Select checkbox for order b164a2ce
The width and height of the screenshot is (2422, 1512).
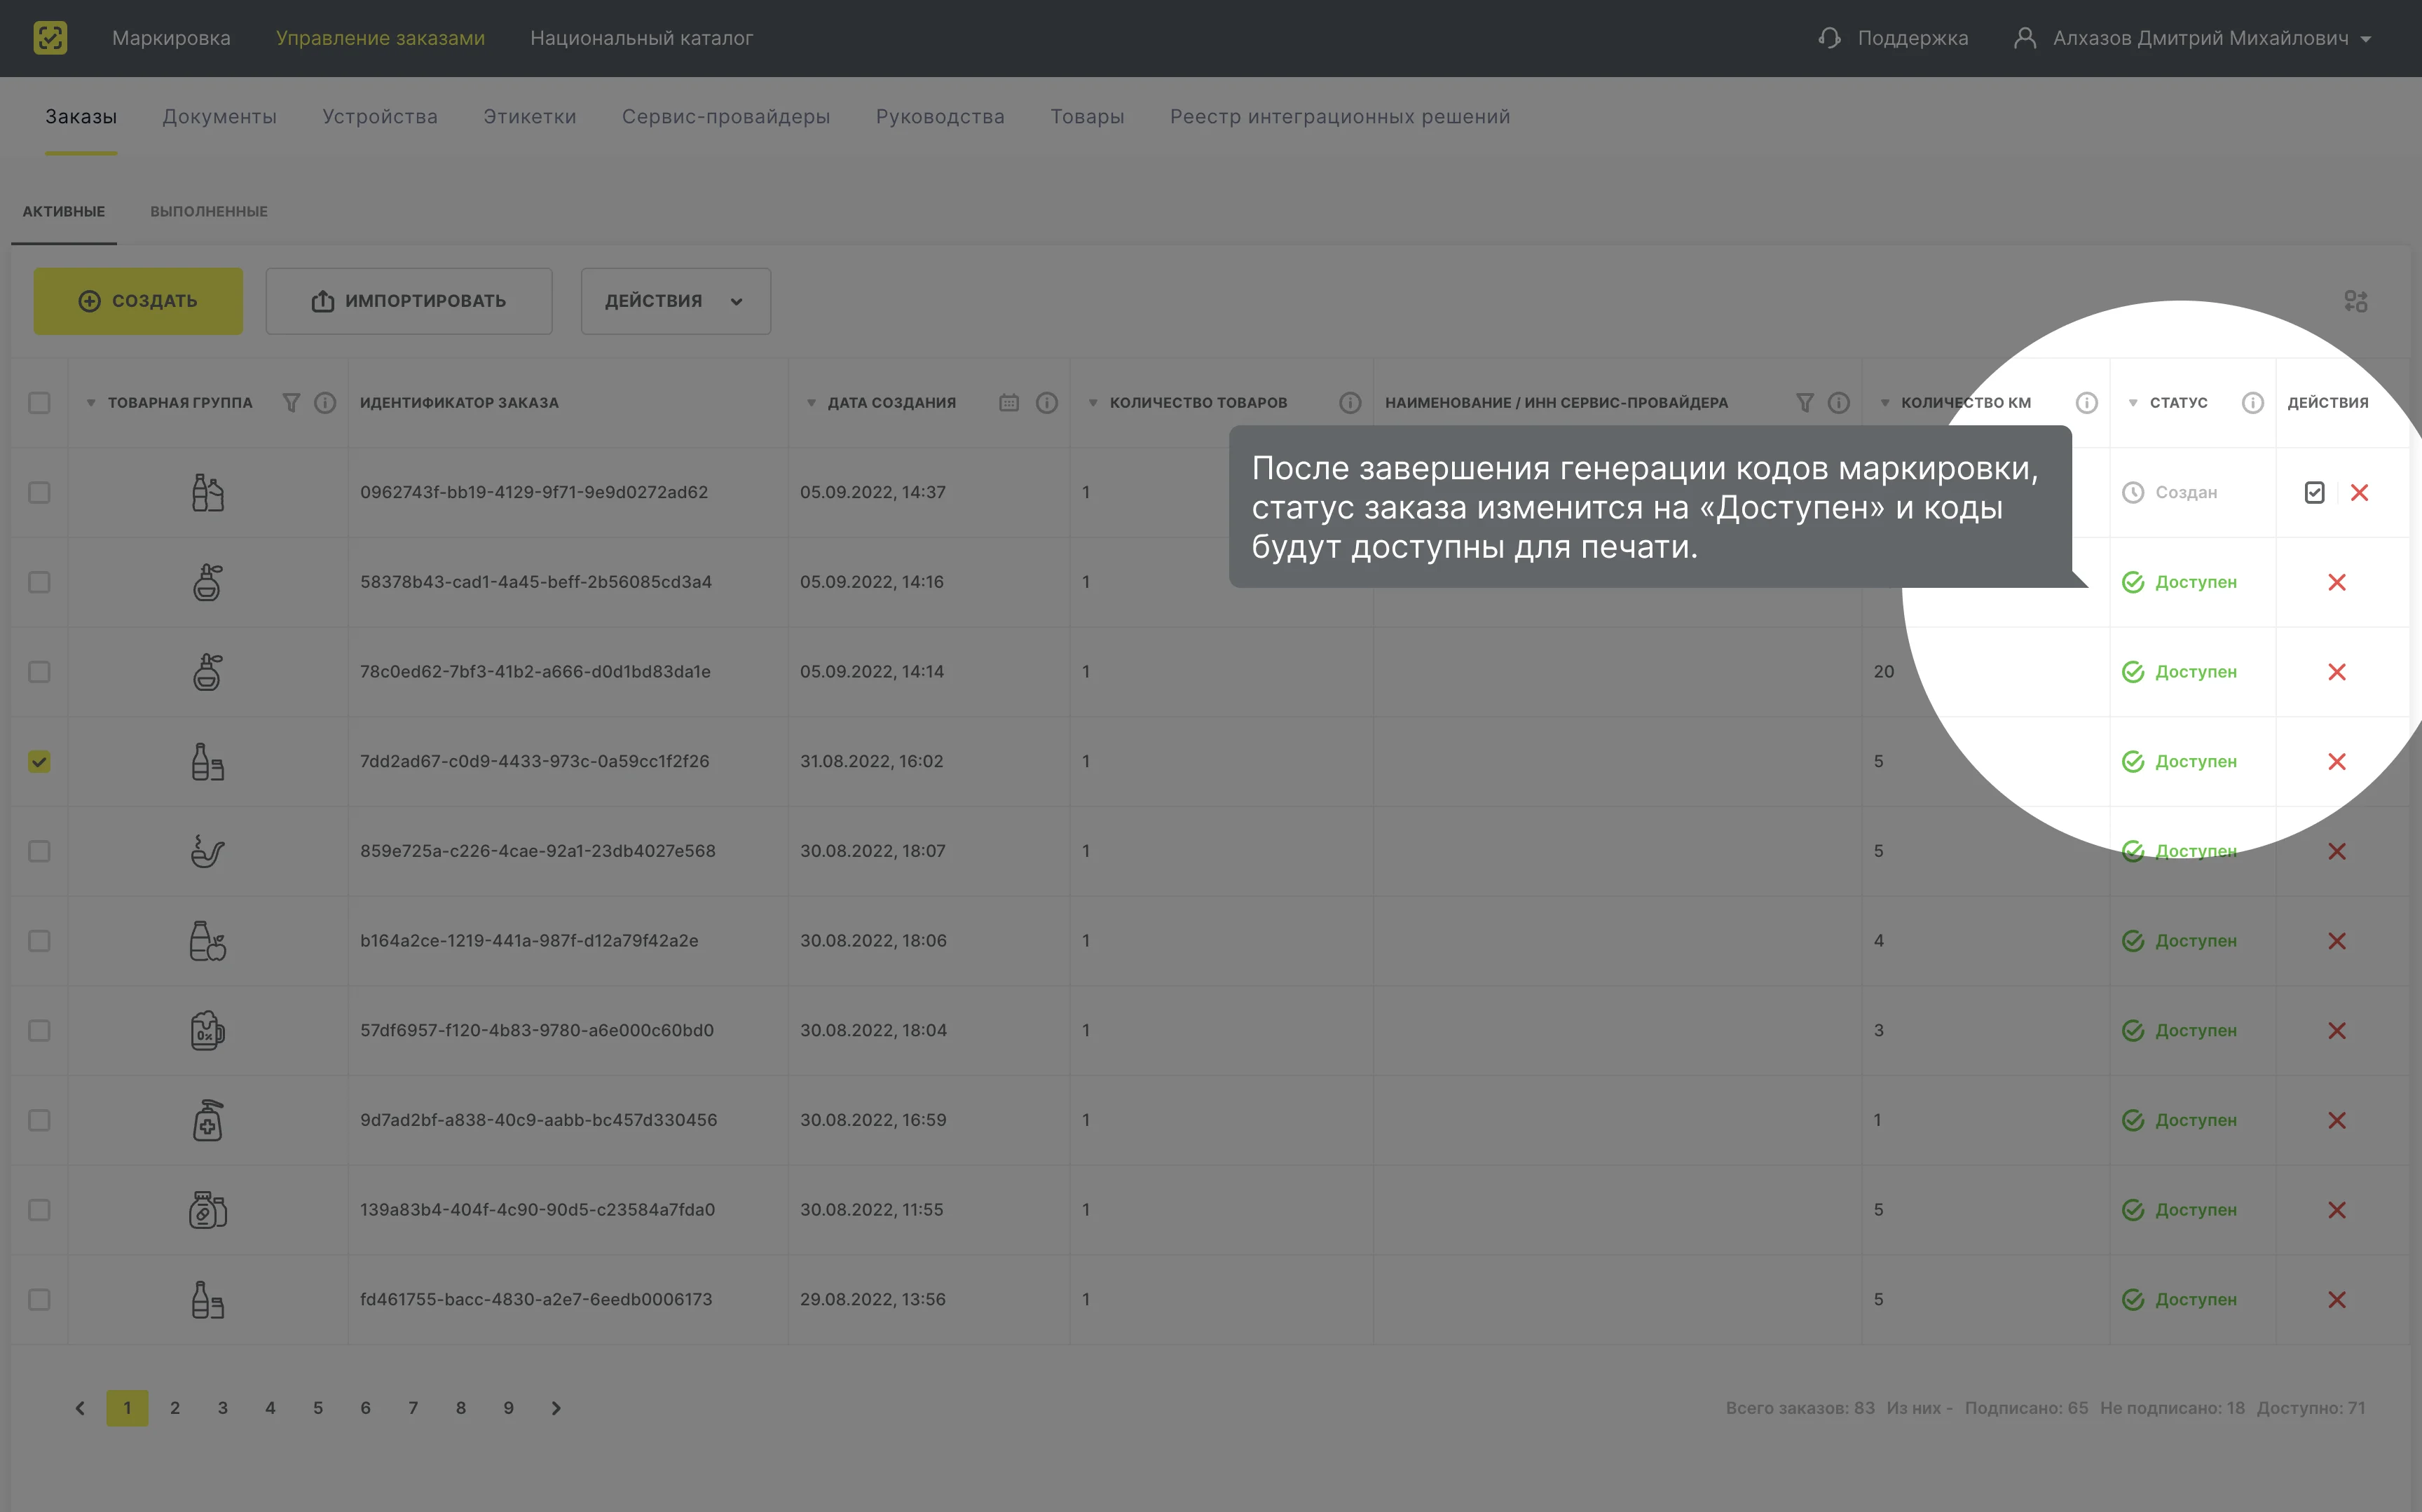39,941
